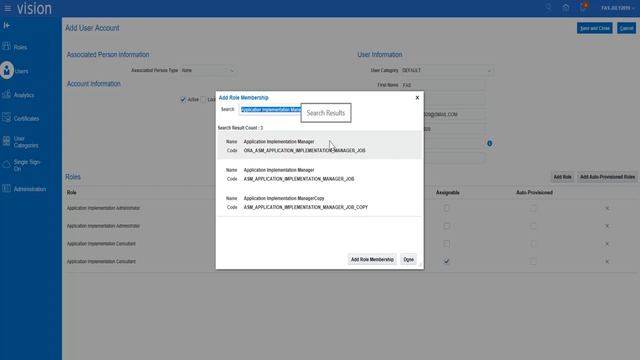Image resolution: width=640 pixels, height=360 pixels.
Task: Open the Certificates section icon
Action: 6,118
